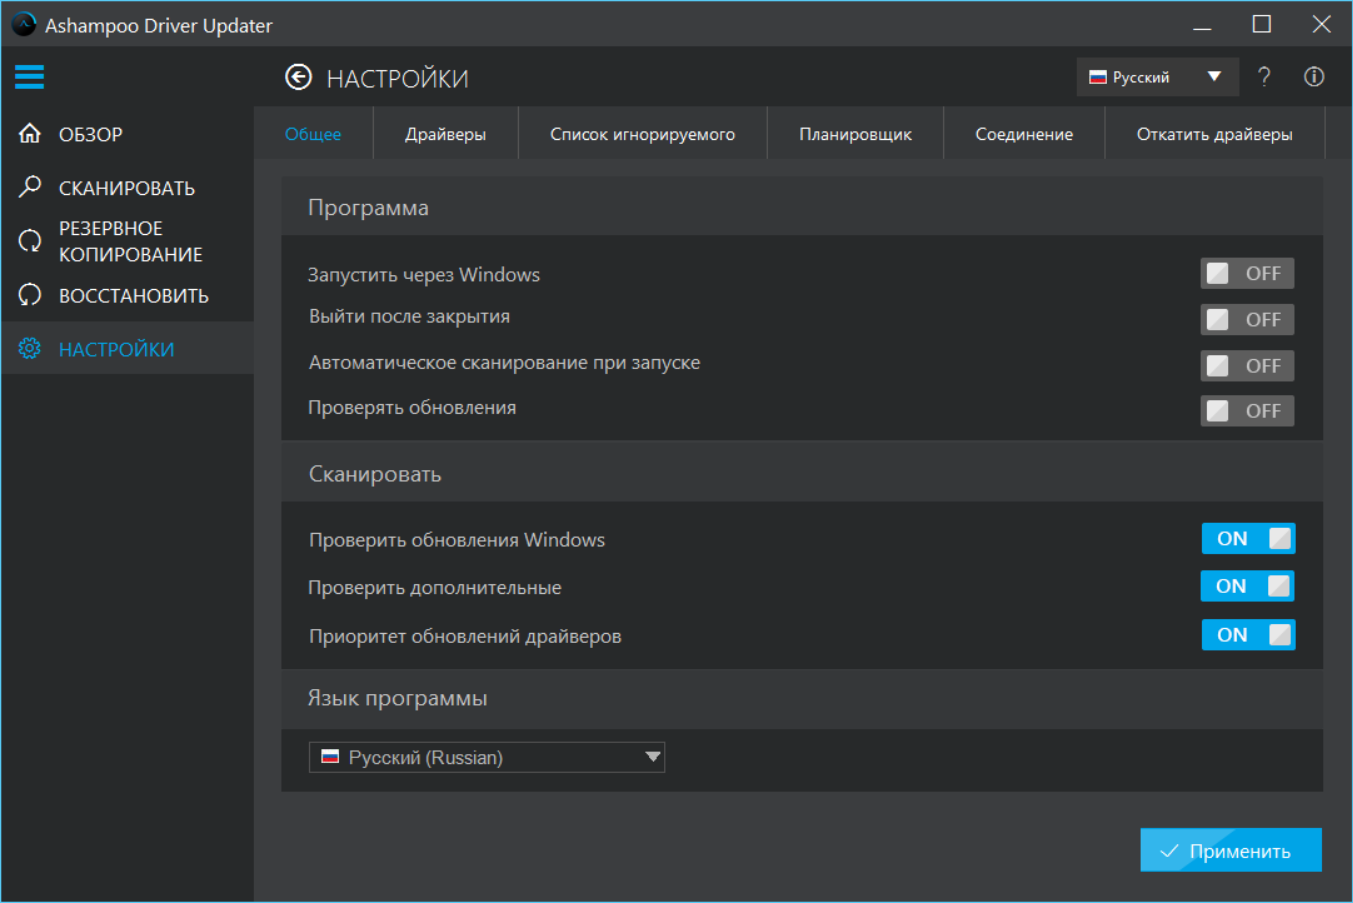This screenshot has height=903, width=1353.
Task: Switch to the Драйверы tab
Action: pyautogui.click(x=445, y=134)
